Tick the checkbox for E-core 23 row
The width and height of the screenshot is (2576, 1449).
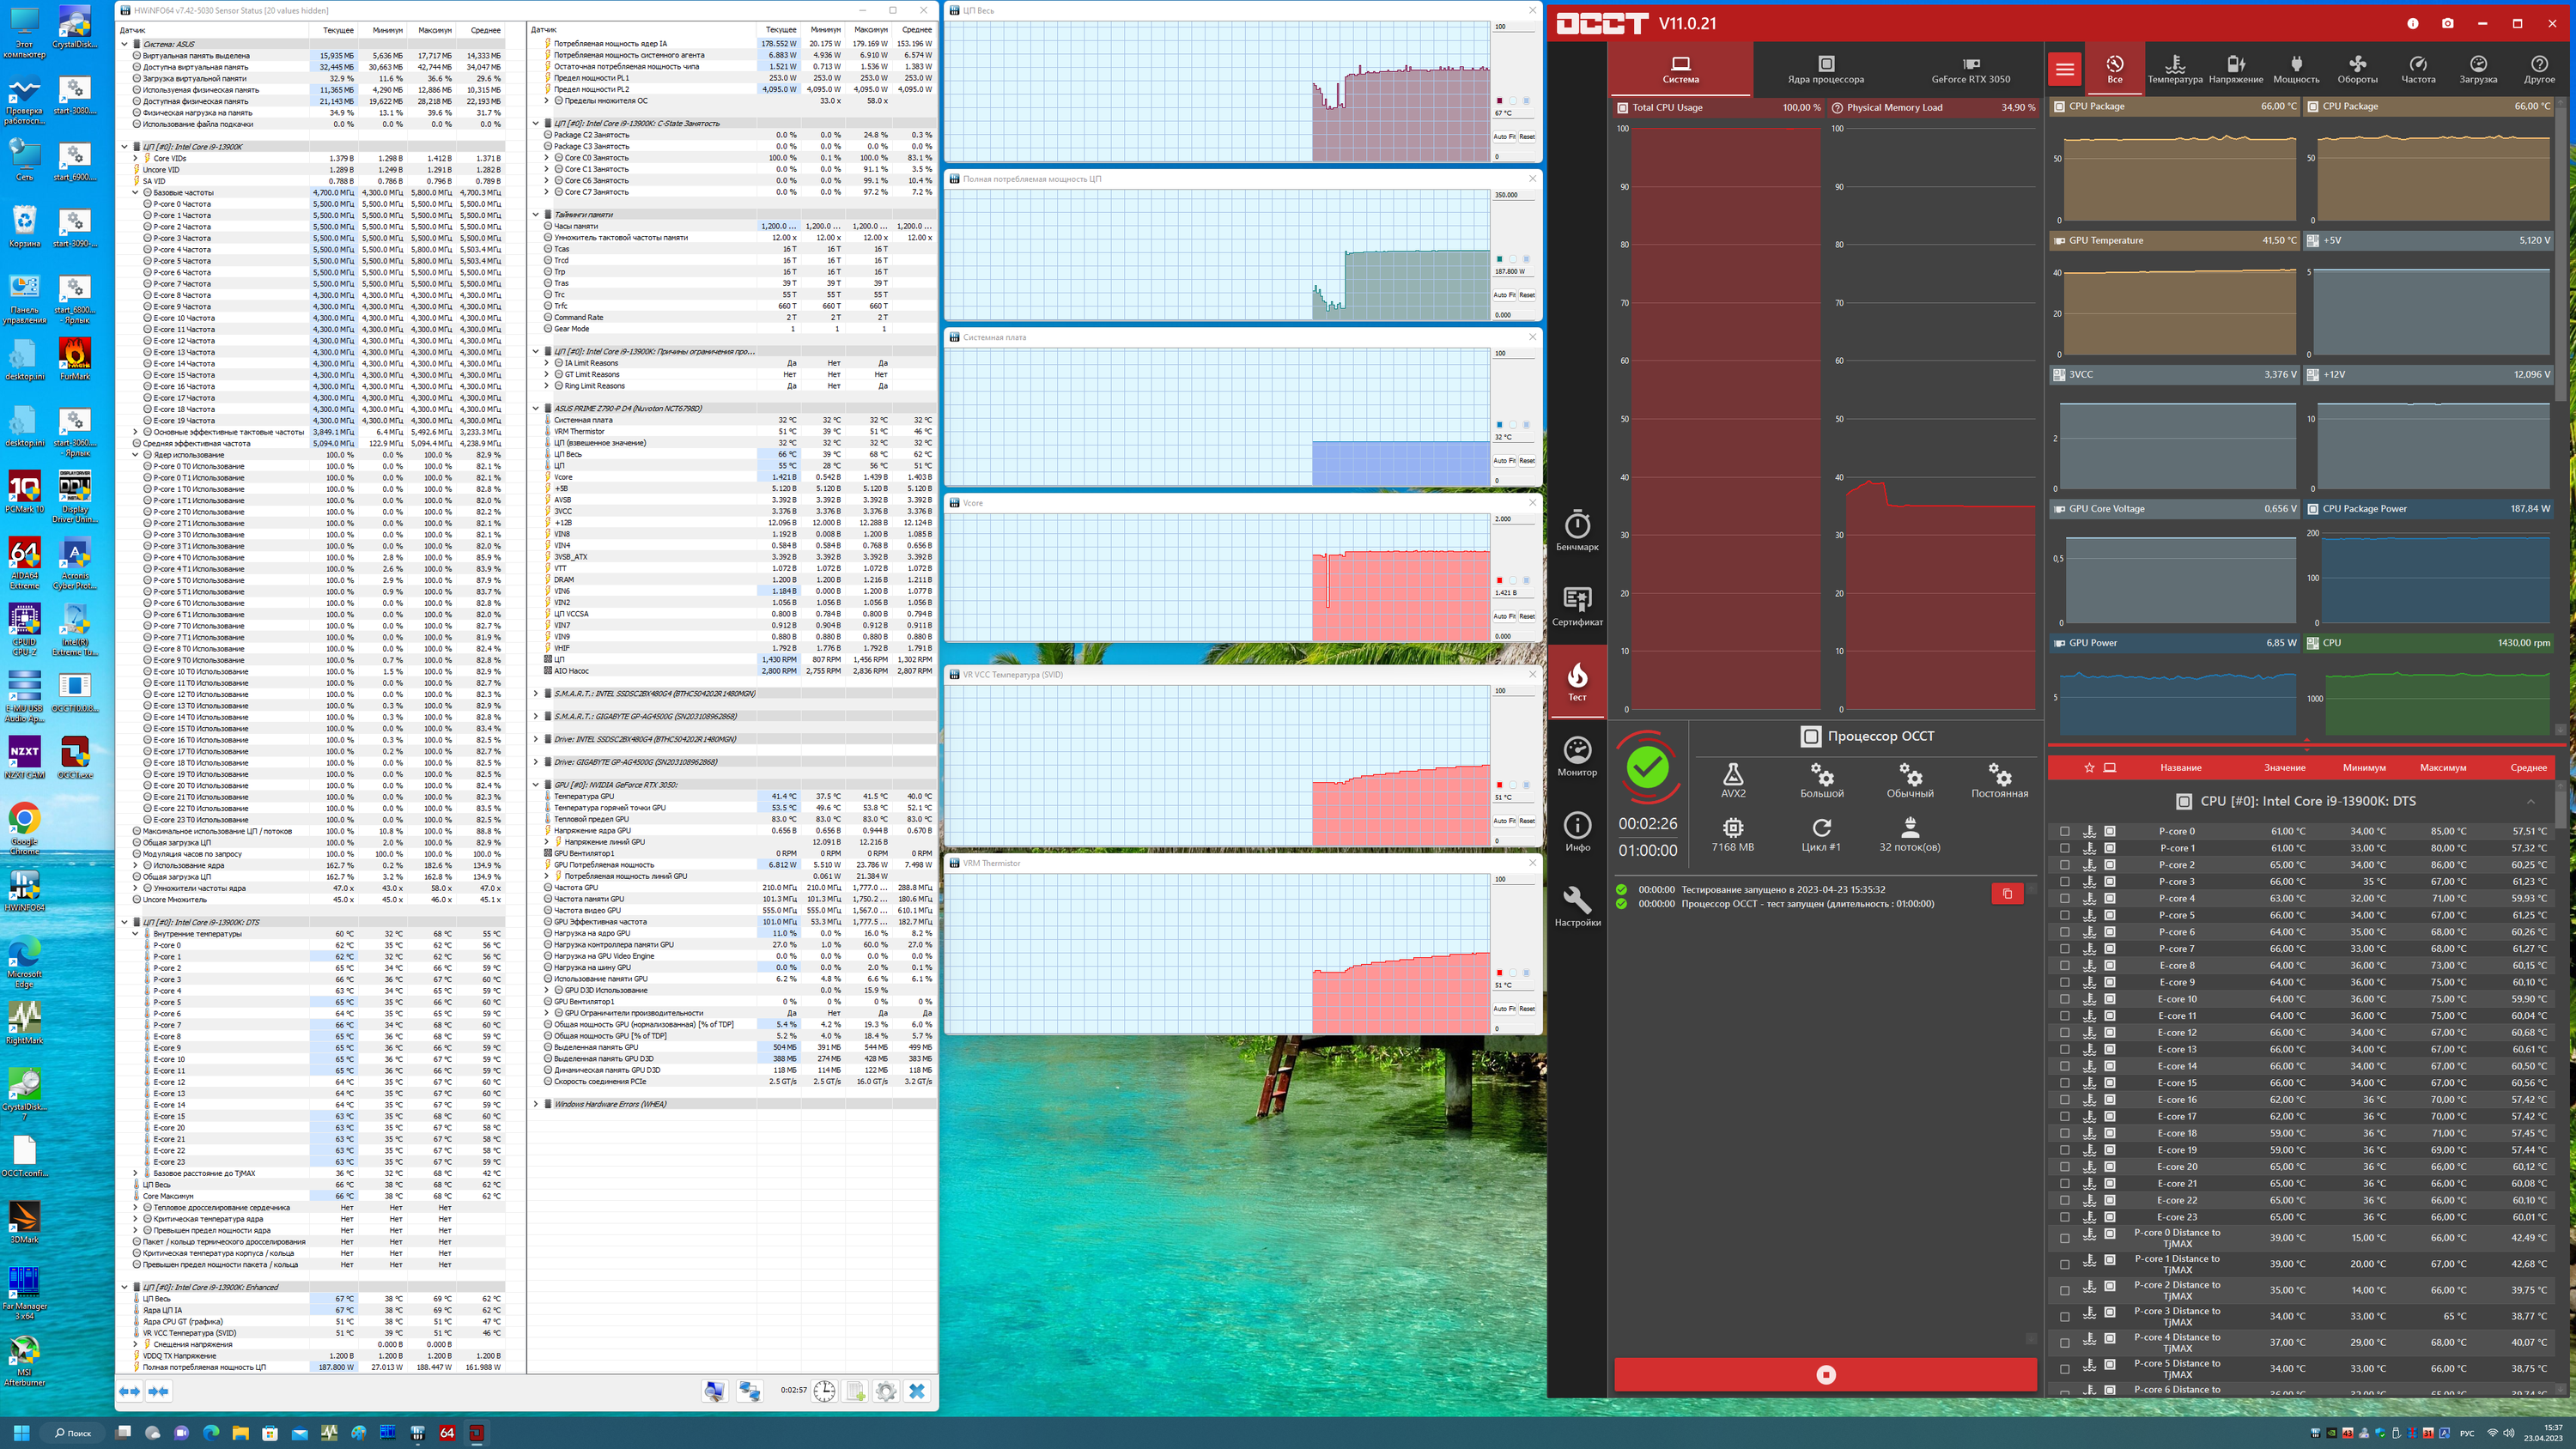click(x=2064, y=1217)
